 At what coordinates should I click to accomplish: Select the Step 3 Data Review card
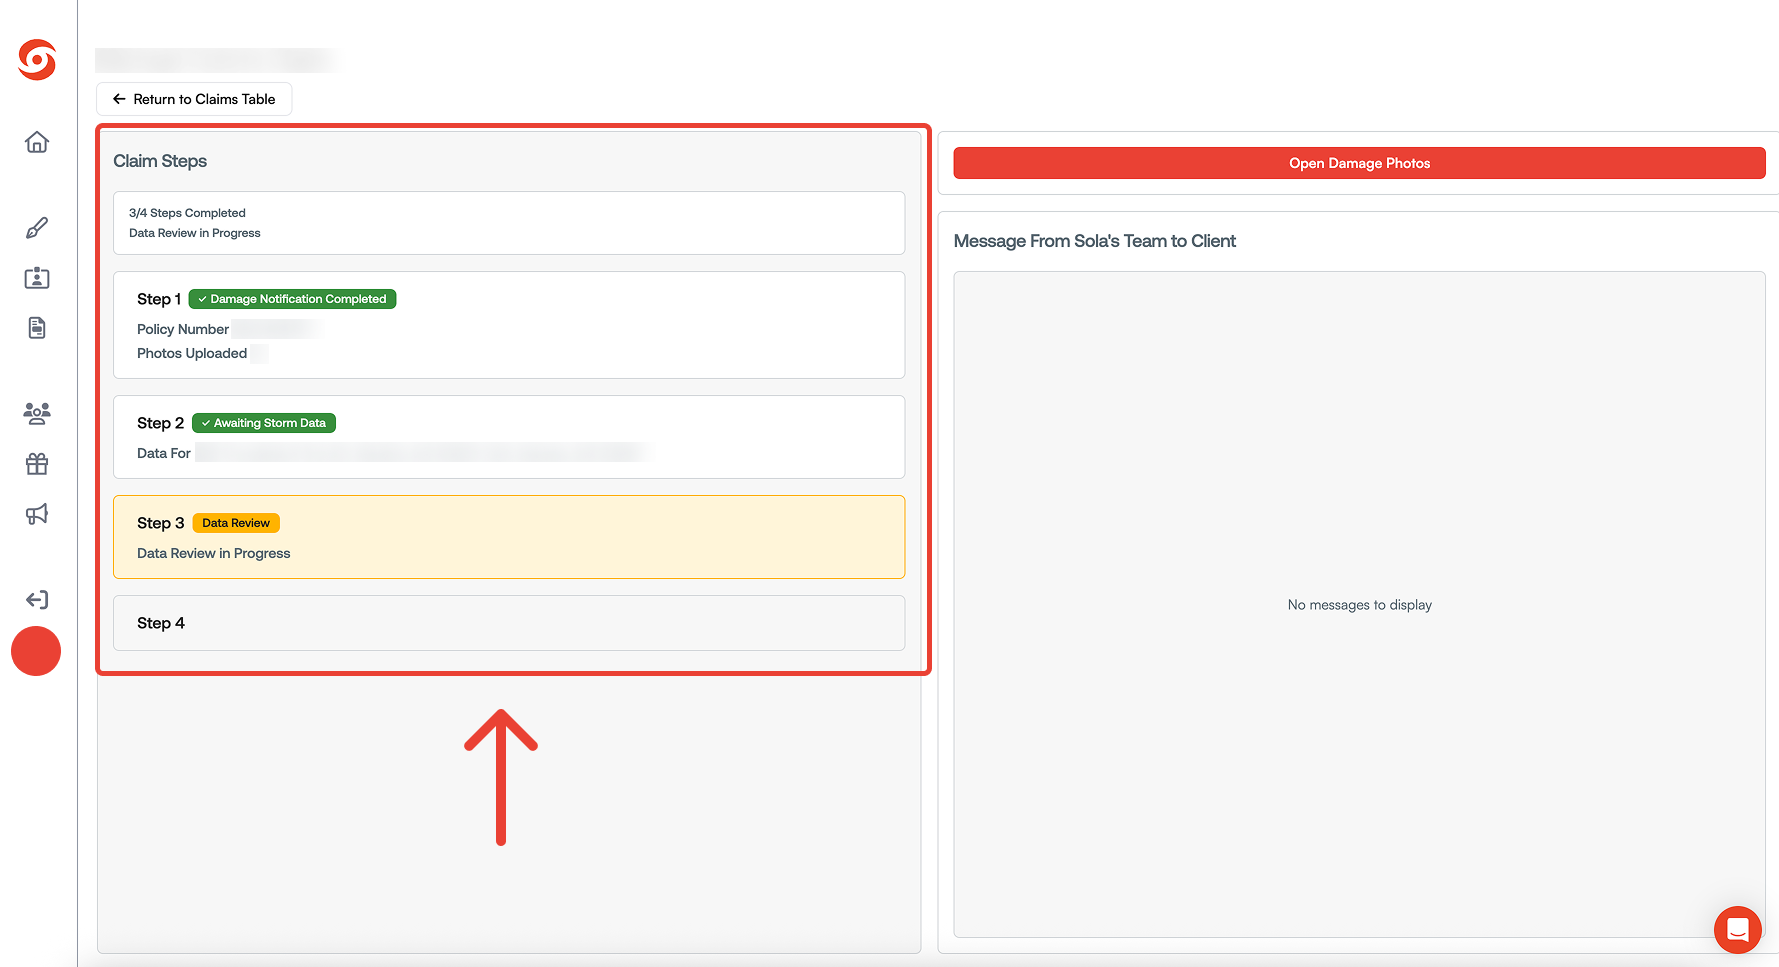tap(509, 537)
